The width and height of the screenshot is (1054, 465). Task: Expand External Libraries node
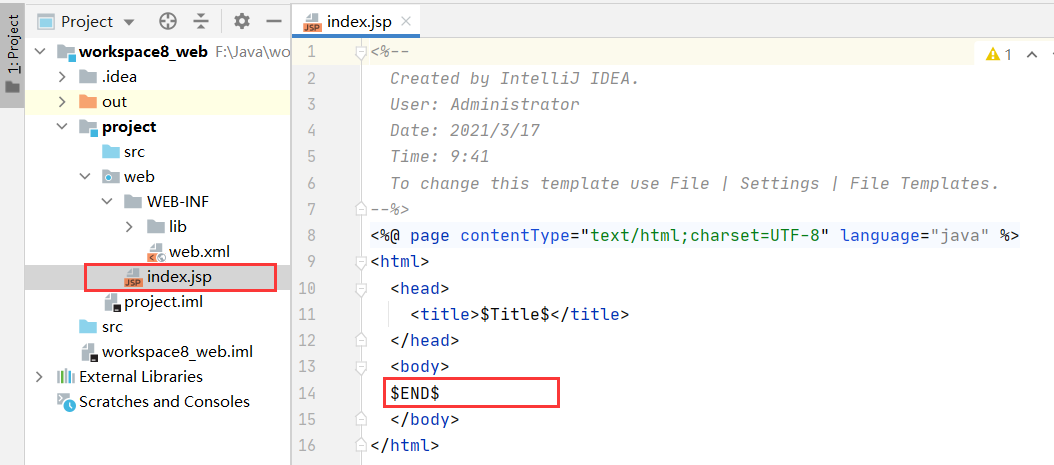click(40, 377)
